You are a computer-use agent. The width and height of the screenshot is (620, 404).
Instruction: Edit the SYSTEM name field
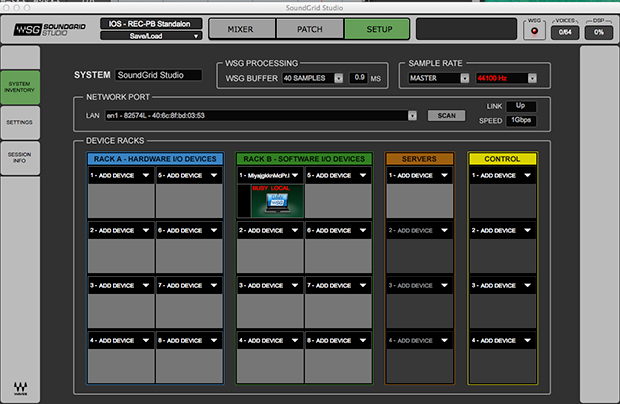159,75
